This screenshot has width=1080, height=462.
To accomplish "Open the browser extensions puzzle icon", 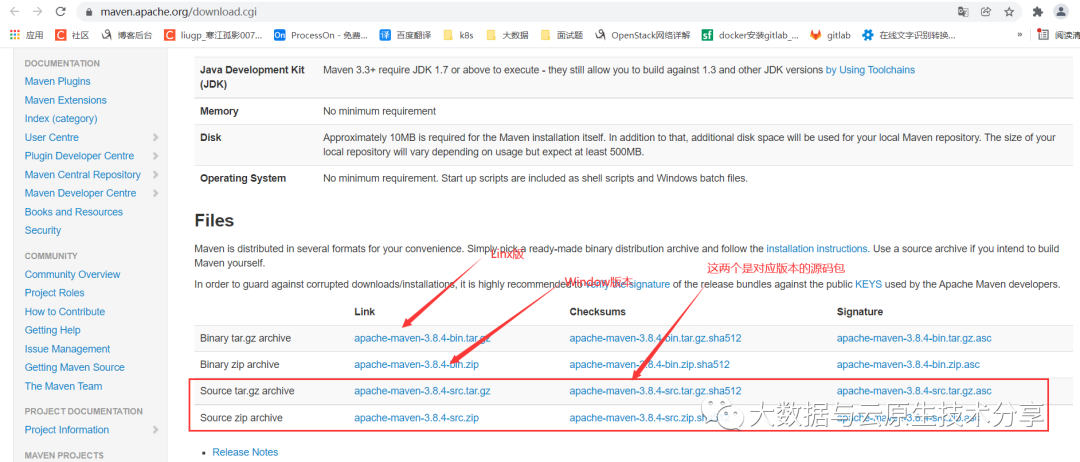I will point(1037,12).
